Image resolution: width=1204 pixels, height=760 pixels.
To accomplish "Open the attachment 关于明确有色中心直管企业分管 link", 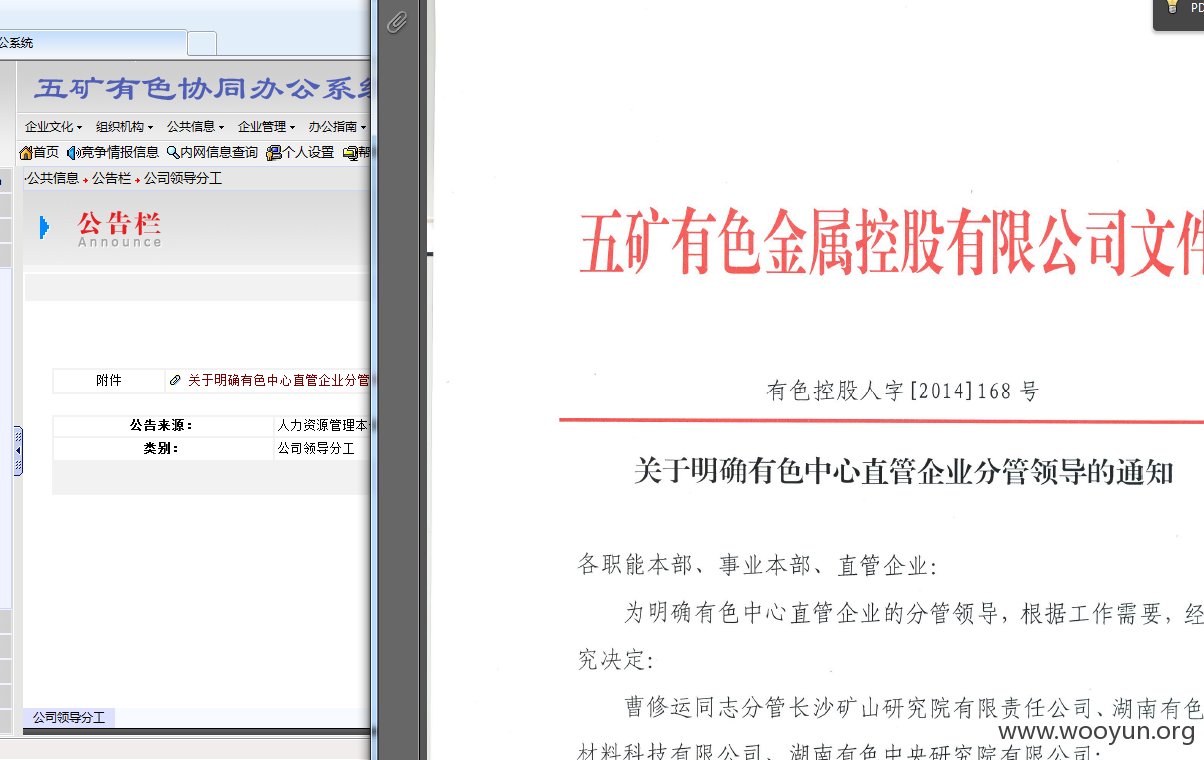I will (x=279, y=380).
